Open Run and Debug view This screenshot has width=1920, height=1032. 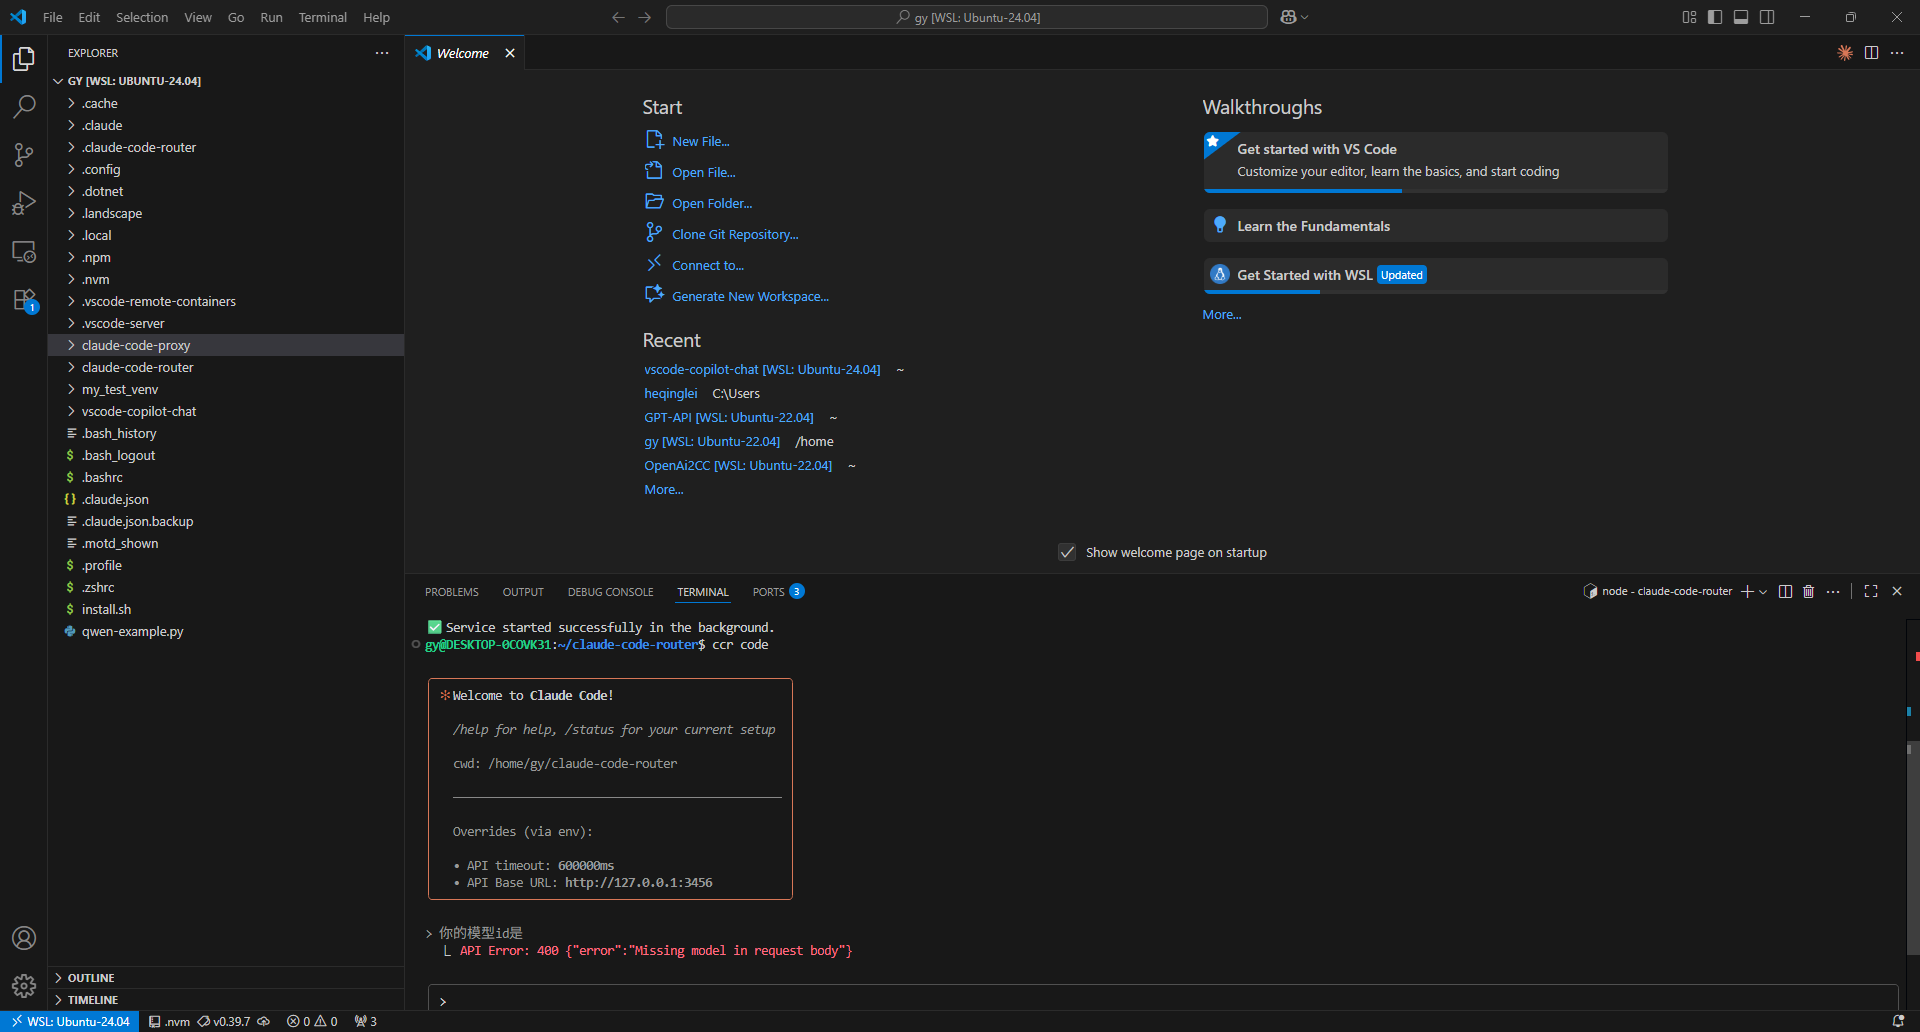point(24,203)
